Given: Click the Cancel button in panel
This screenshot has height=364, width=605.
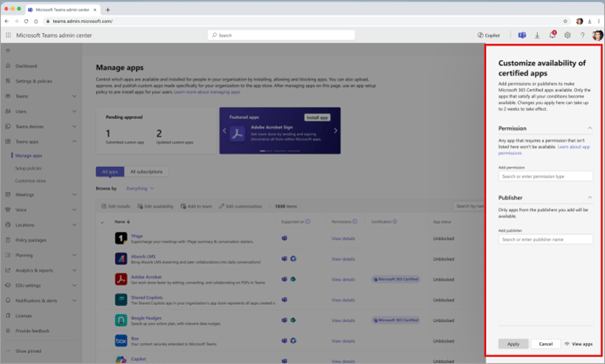Looking at the screenshot, I should [x=546, y=344].
